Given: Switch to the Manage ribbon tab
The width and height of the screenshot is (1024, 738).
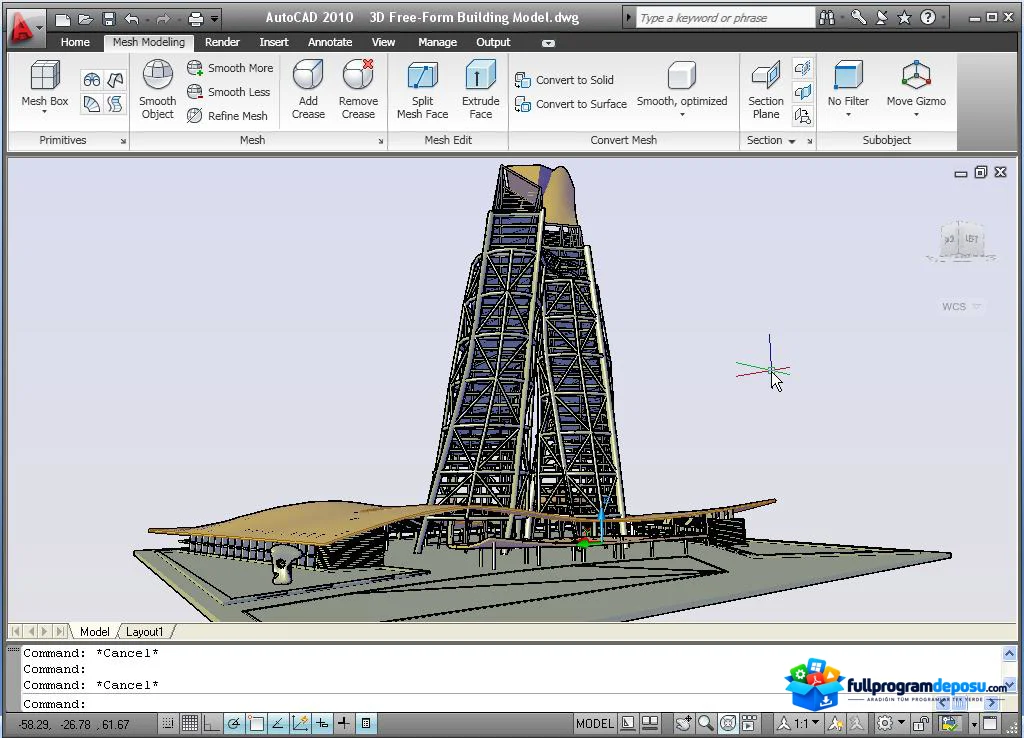Looking at the screenshot, I should coord(437,42).
